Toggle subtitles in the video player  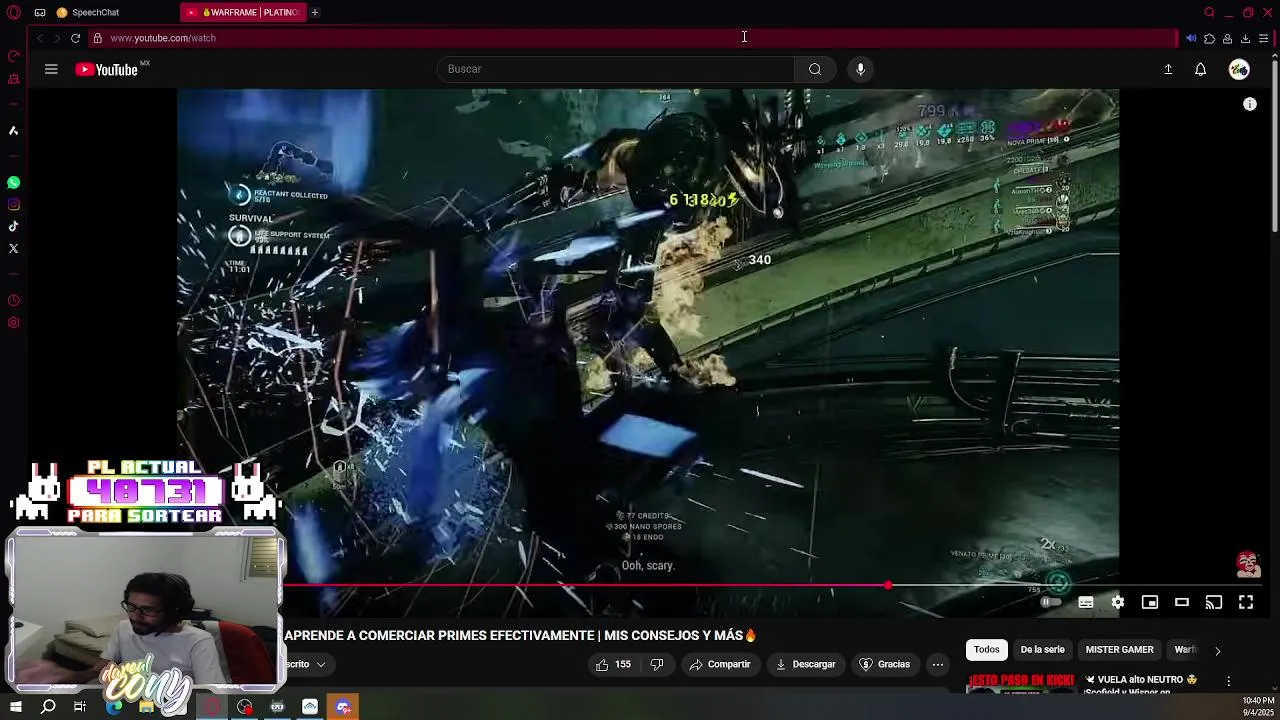(1085, 602)
